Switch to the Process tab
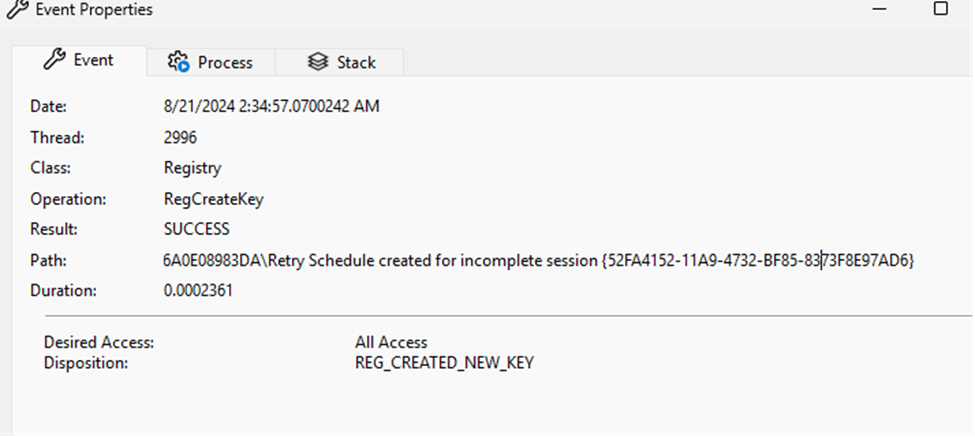975x438 pixels. [211, 62]
